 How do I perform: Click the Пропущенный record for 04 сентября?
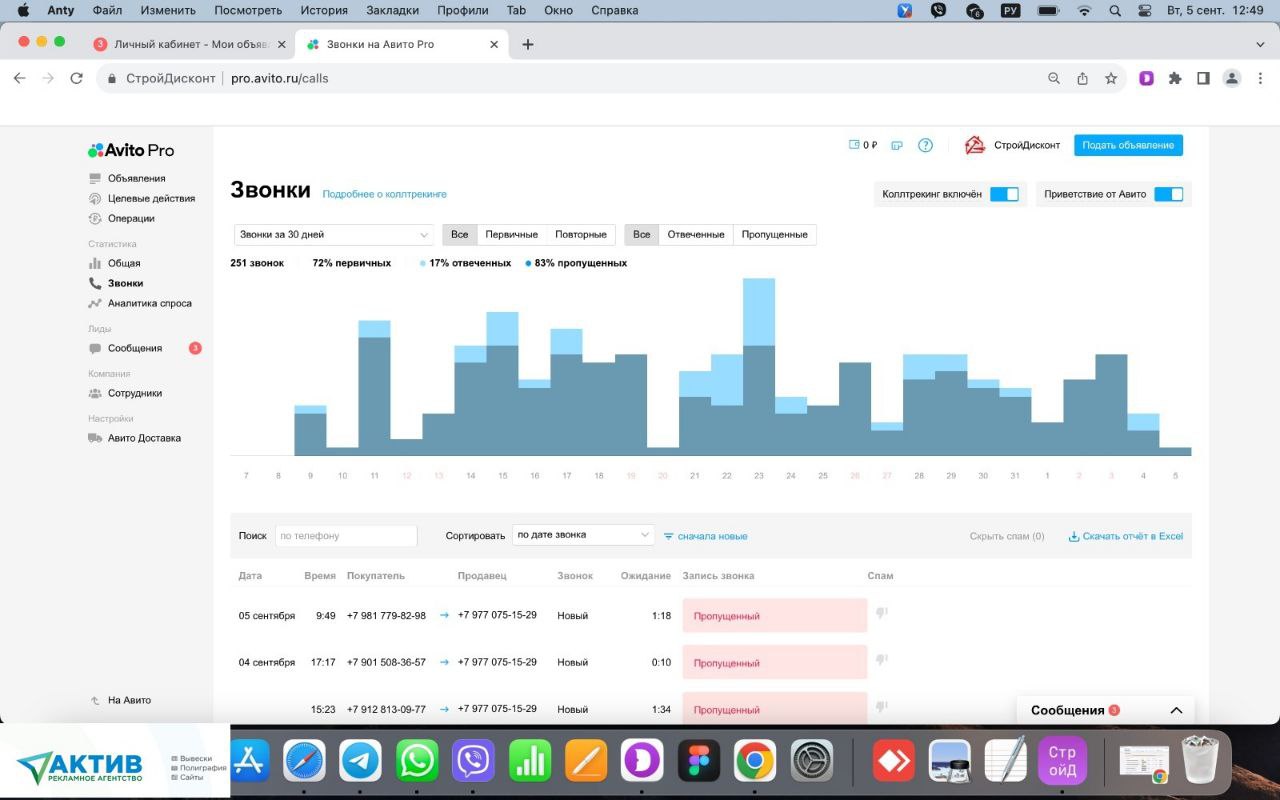775,663
